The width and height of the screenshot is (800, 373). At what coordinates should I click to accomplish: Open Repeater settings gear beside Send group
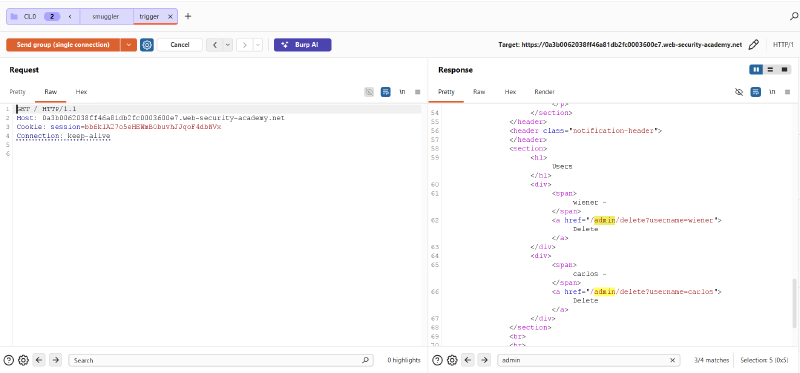[147, 45]
